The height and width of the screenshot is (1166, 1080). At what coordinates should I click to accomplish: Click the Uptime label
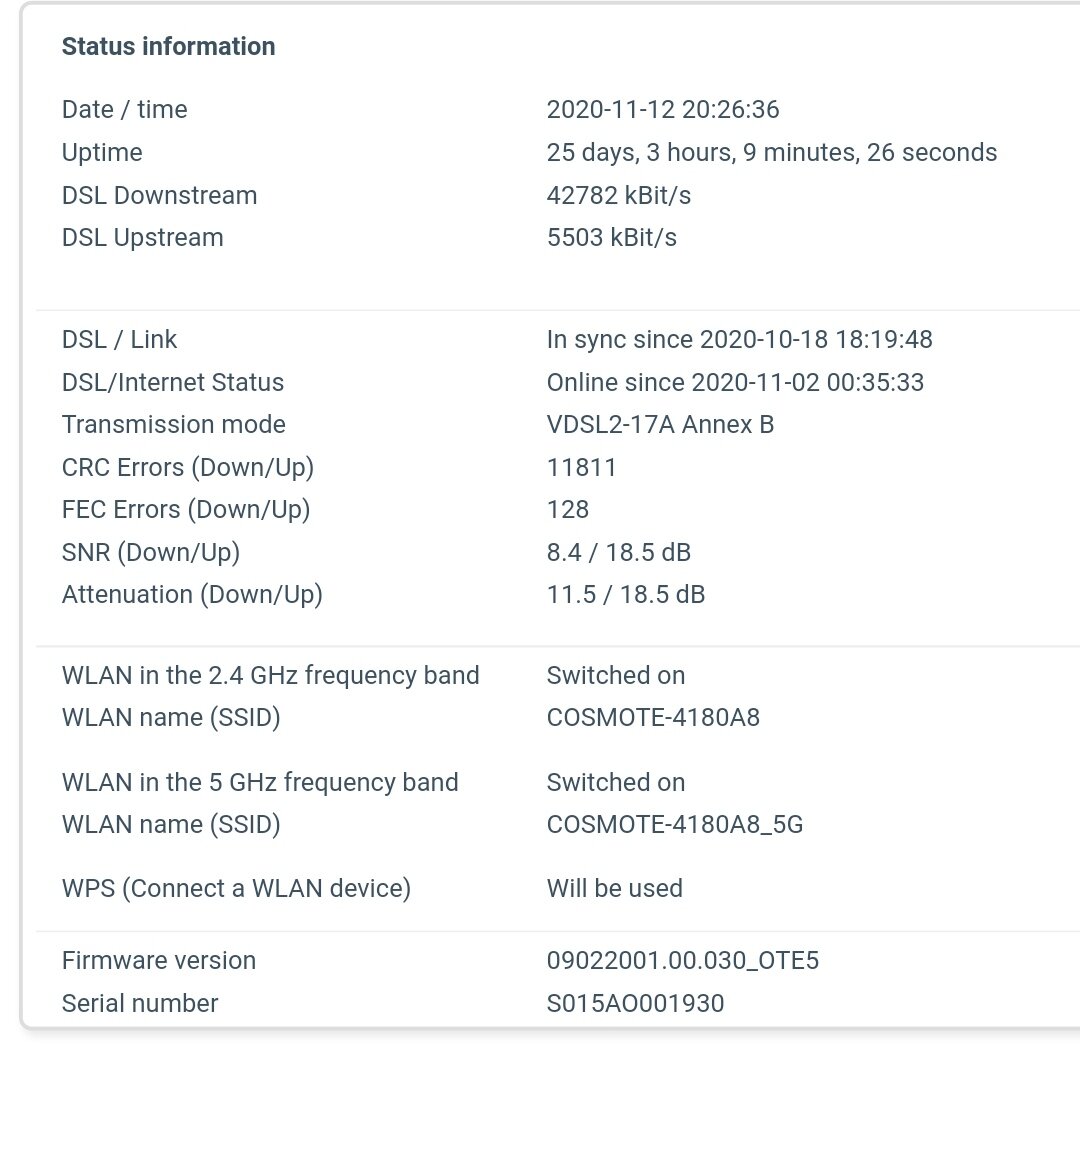[x=102, y=152]
